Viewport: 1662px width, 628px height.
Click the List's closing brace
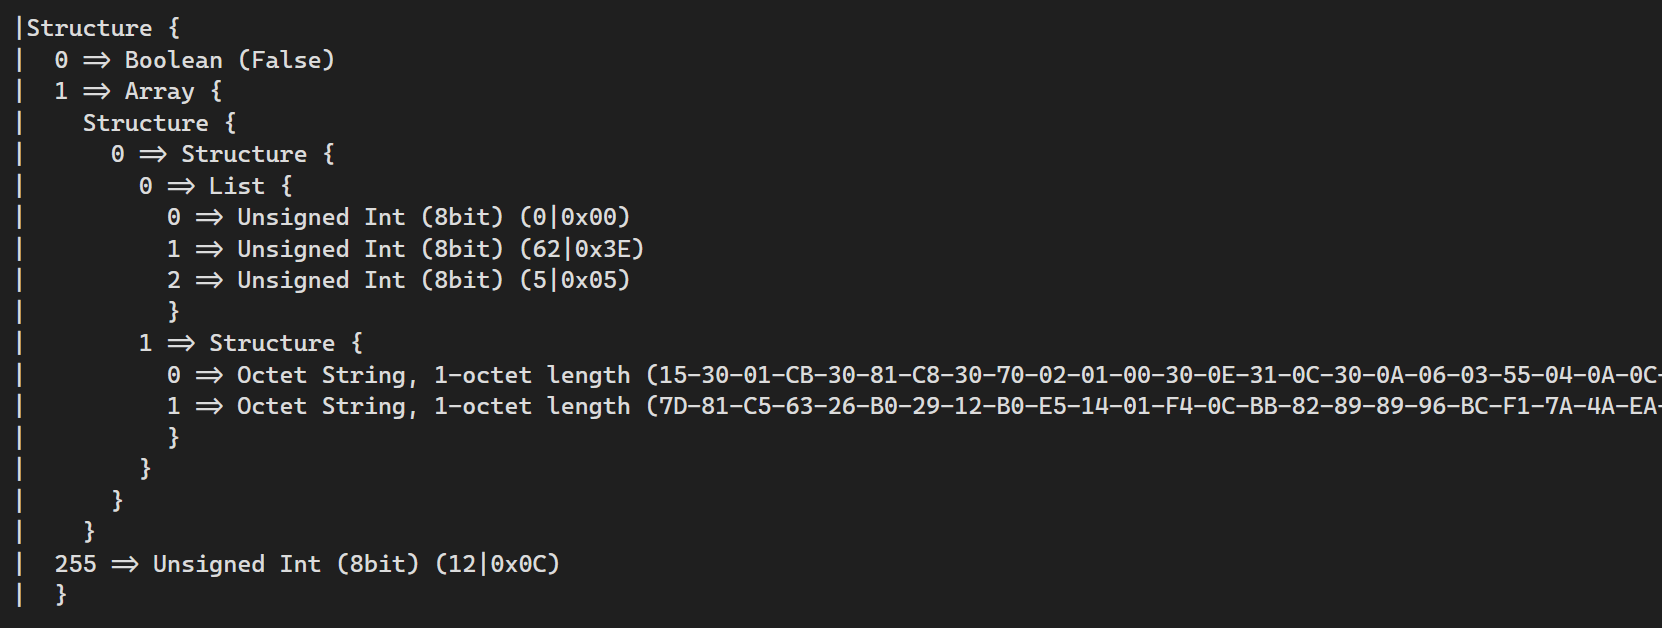(x=174, y=312)
